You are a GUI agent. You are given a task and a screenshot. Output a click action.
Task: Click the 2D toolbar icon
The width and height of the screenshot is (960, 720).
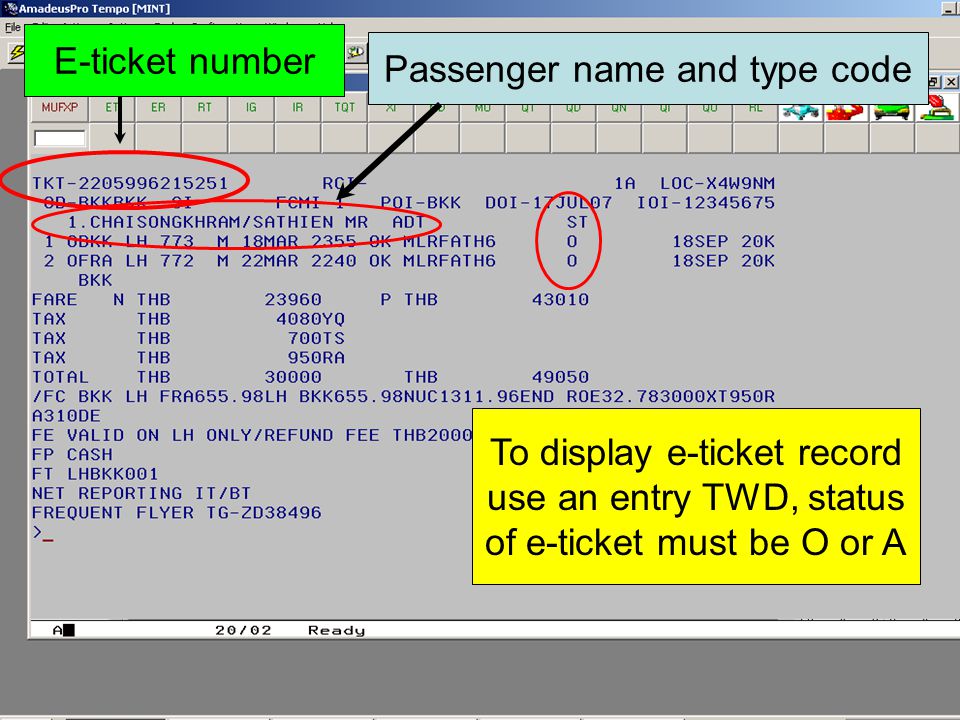pyautogui.click(x=355, y=53)
